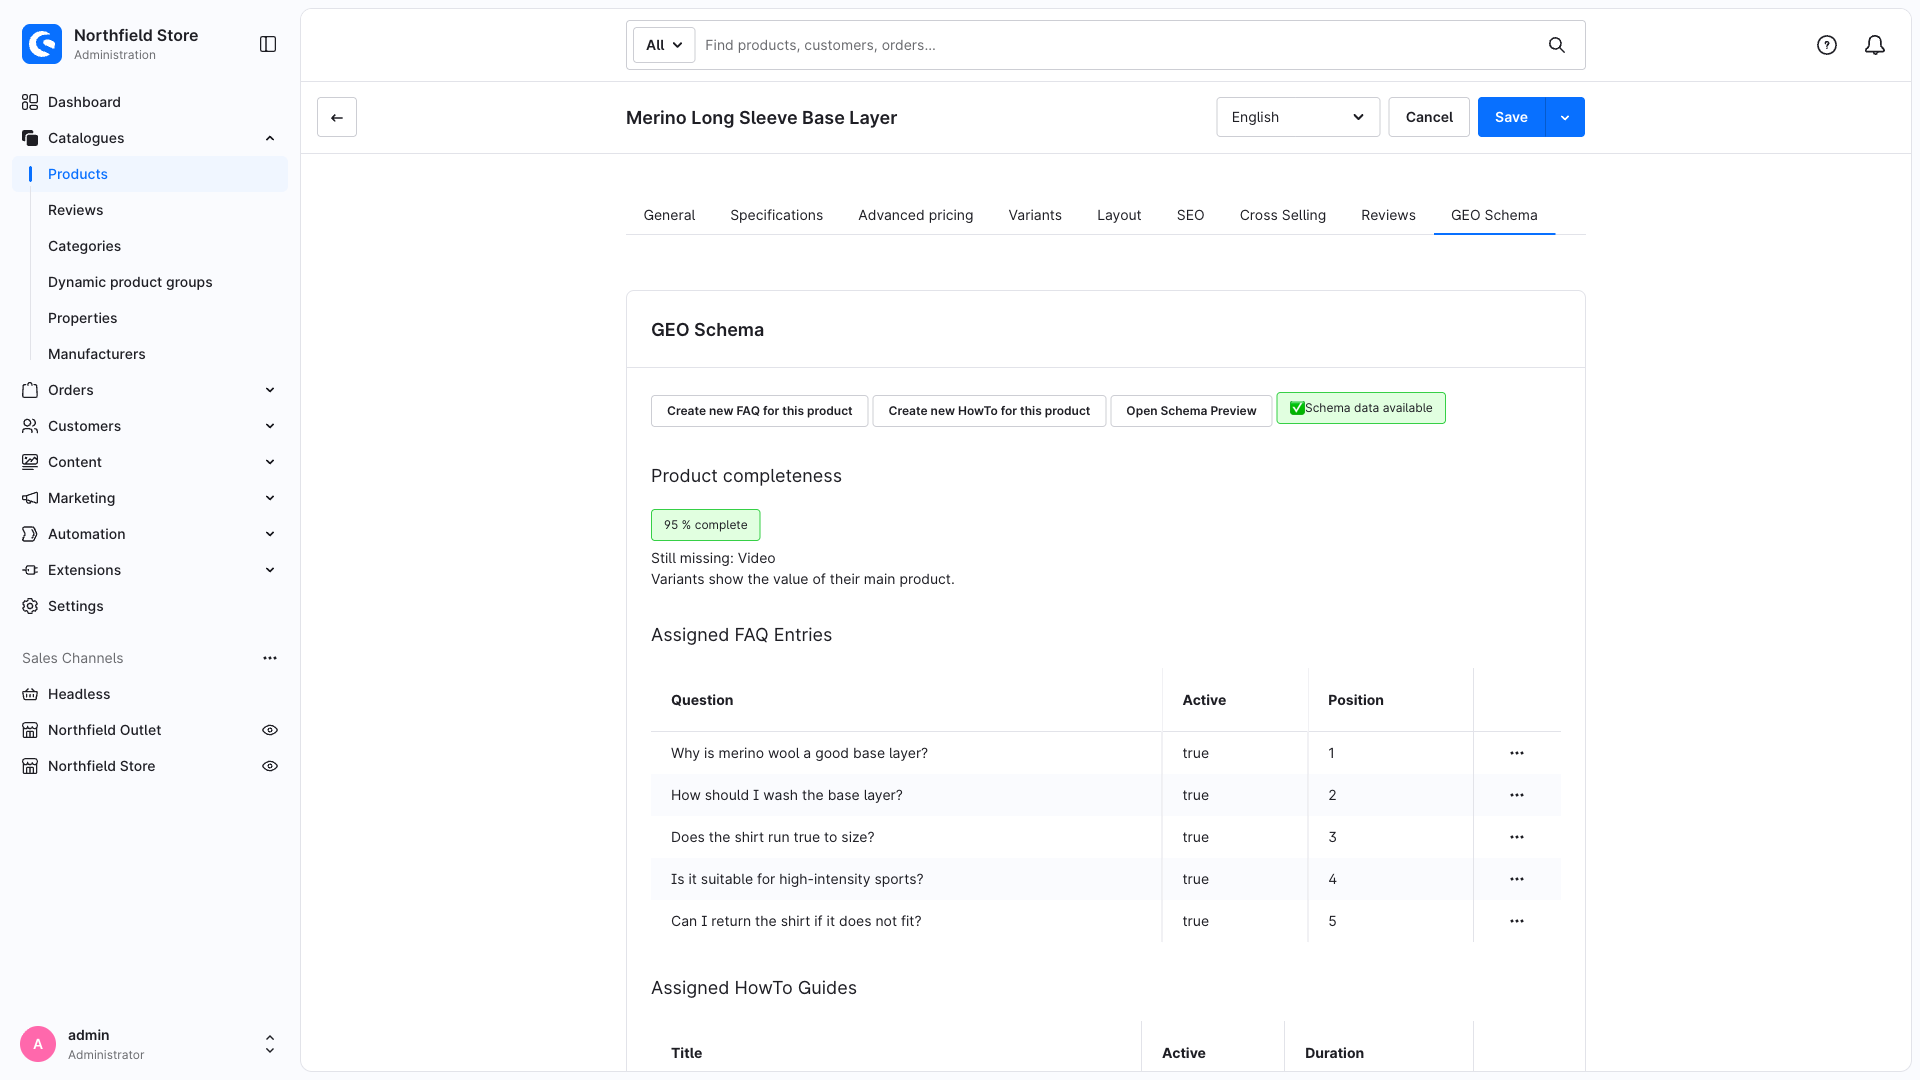Open Sales Channels more options dots
Image resolution: width=1920 pixels, height=1080 pixels.
pyautogui.click(x=270, y=658)
